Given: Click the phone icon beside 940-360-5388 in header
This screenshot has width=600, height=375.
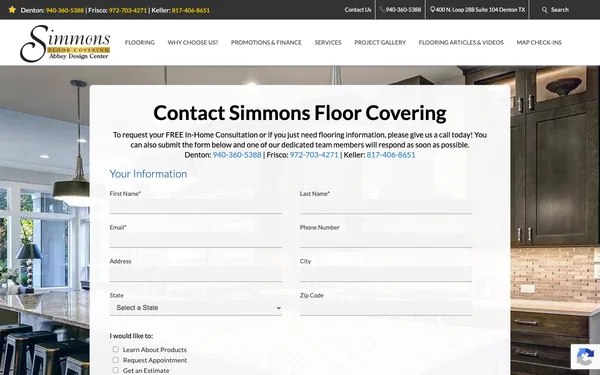Looking at the screenshot, I should [382, 10].
